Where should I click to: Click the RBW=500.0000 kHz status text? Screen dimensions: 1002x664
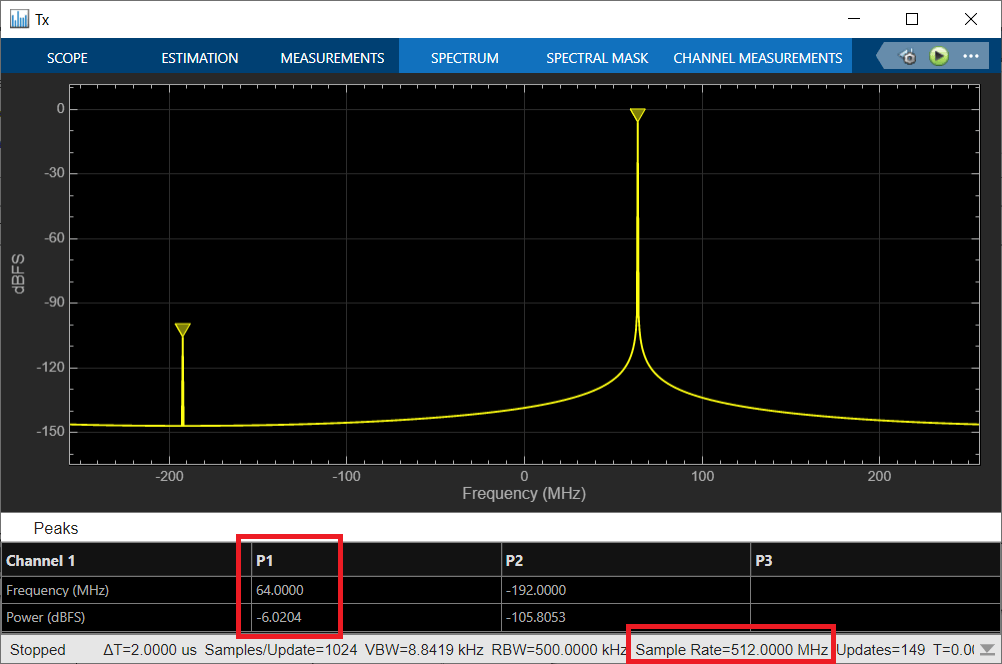[x=559, y=650]
